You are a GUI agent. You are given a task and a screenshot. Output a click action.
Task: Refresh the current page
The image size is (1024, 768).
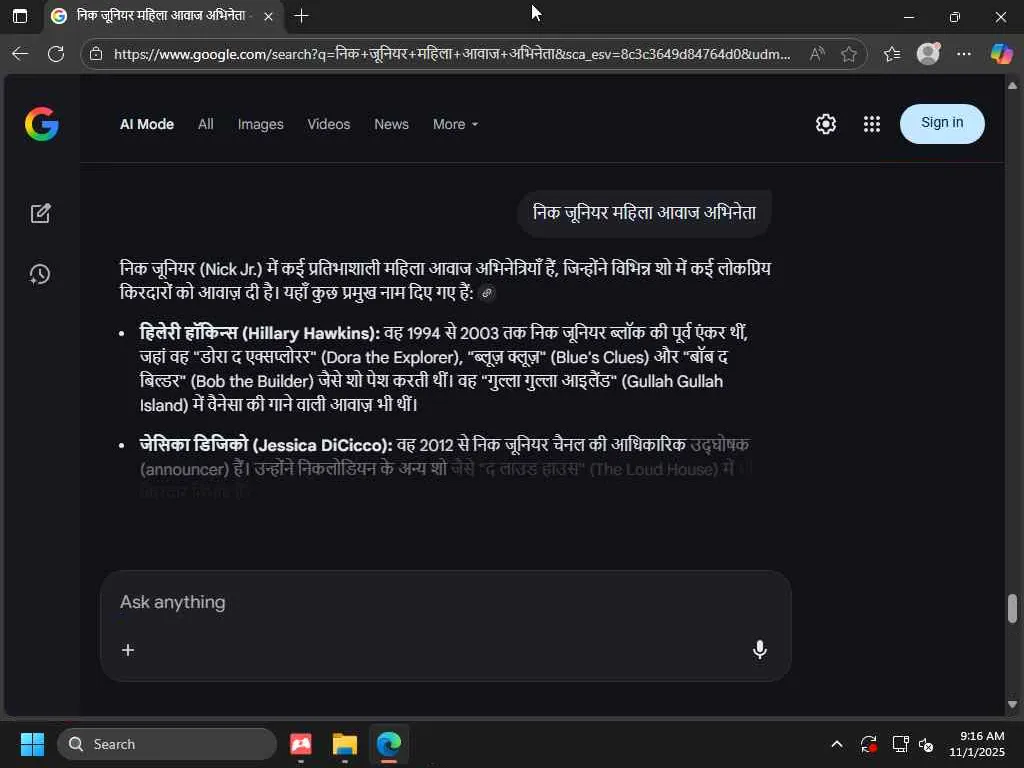click(56, 54)
